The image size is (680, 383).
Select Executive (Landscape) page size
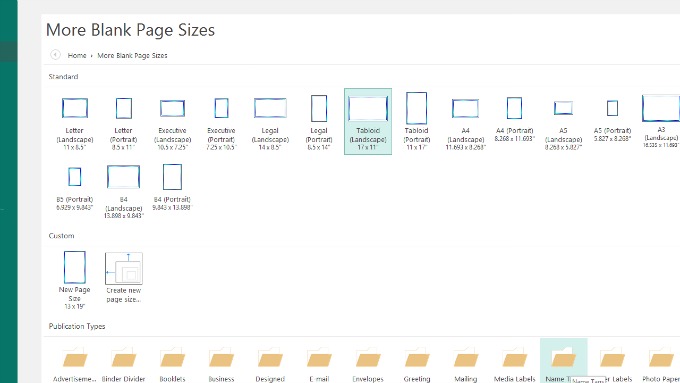coord(173,122)
